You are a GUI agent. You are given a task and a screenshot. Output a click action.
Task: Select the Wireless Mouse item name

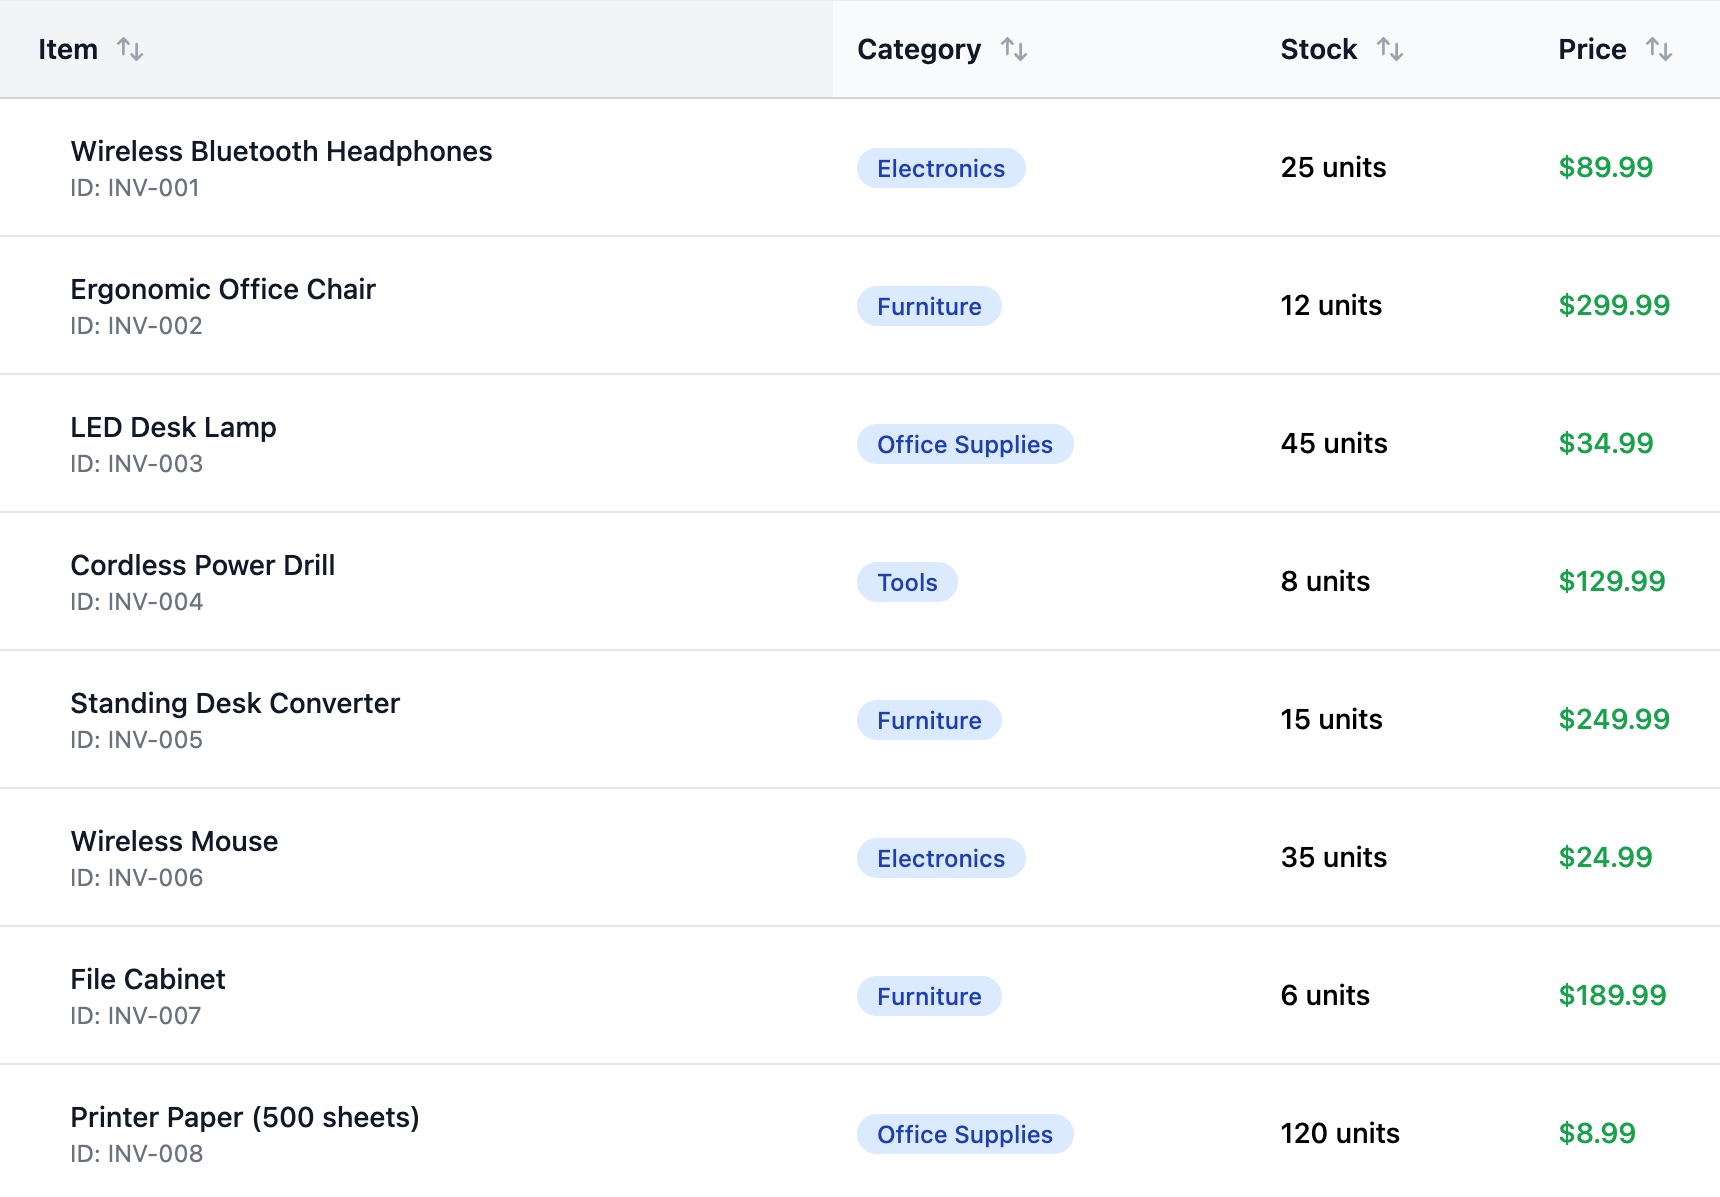(x=174, y=841)
